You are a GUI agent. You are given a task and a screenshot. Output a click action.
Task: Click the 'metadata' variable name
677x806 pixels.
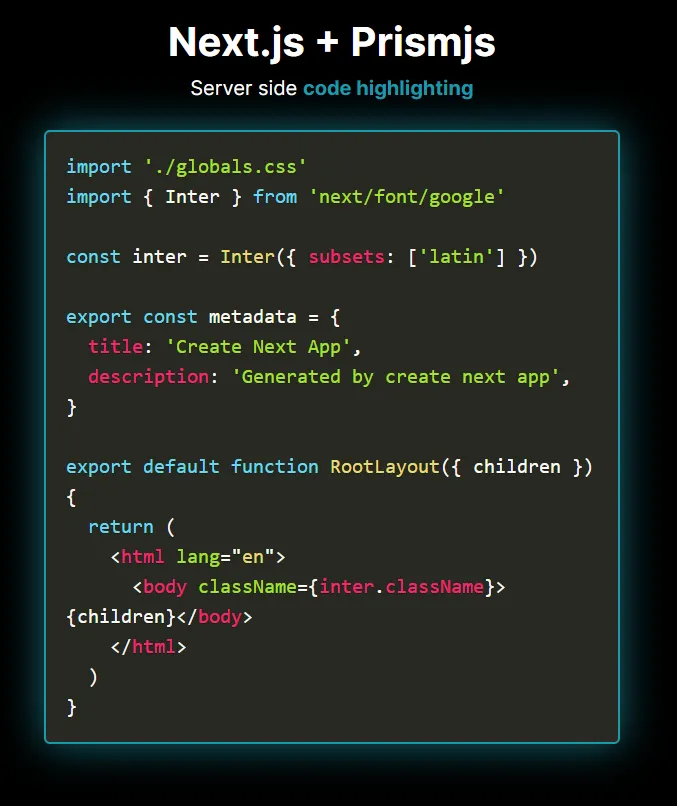252,317
